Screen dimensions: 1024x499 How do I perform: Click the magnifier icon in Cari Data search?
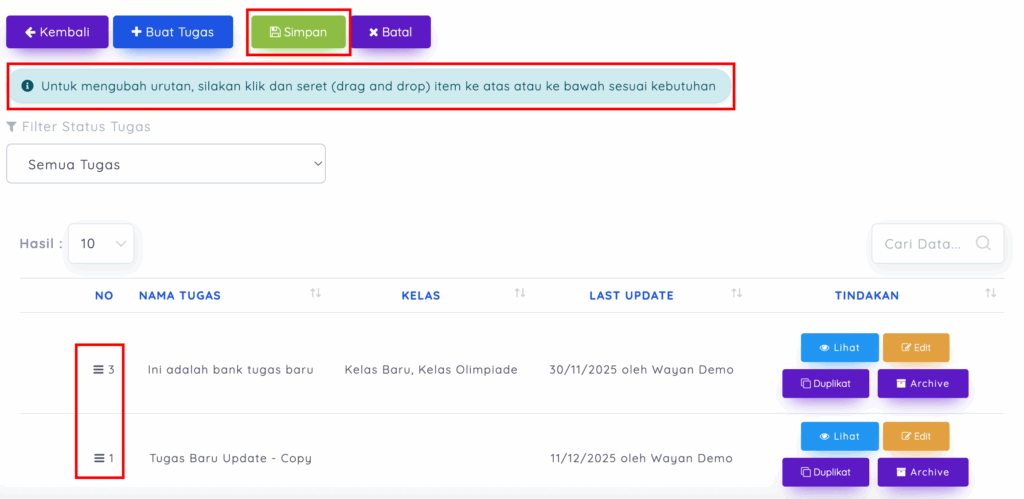point(983,243)
